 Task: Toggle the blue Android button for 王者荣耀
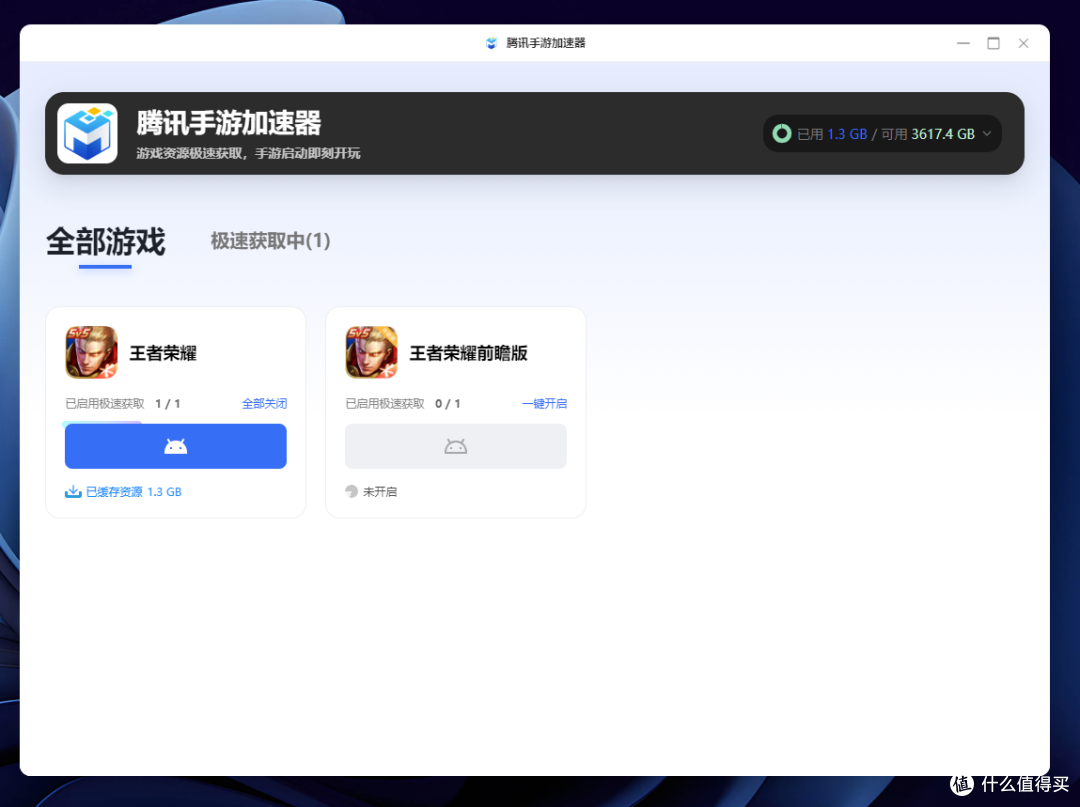pos(176,446)
